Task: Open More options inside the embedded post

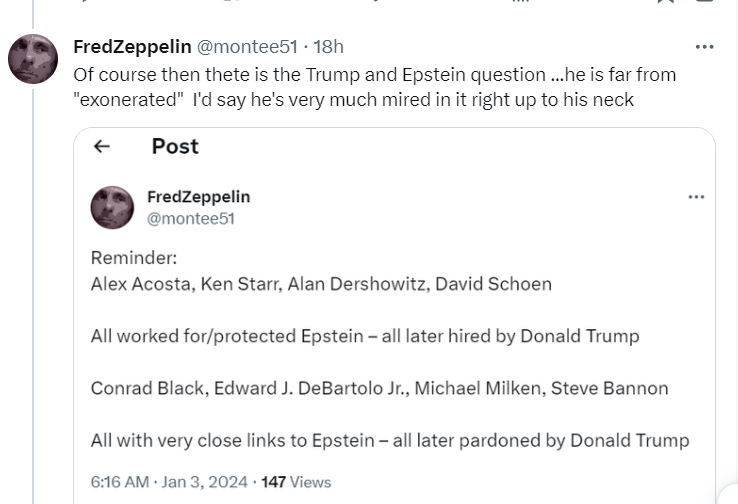Action: tap(696, 197)
